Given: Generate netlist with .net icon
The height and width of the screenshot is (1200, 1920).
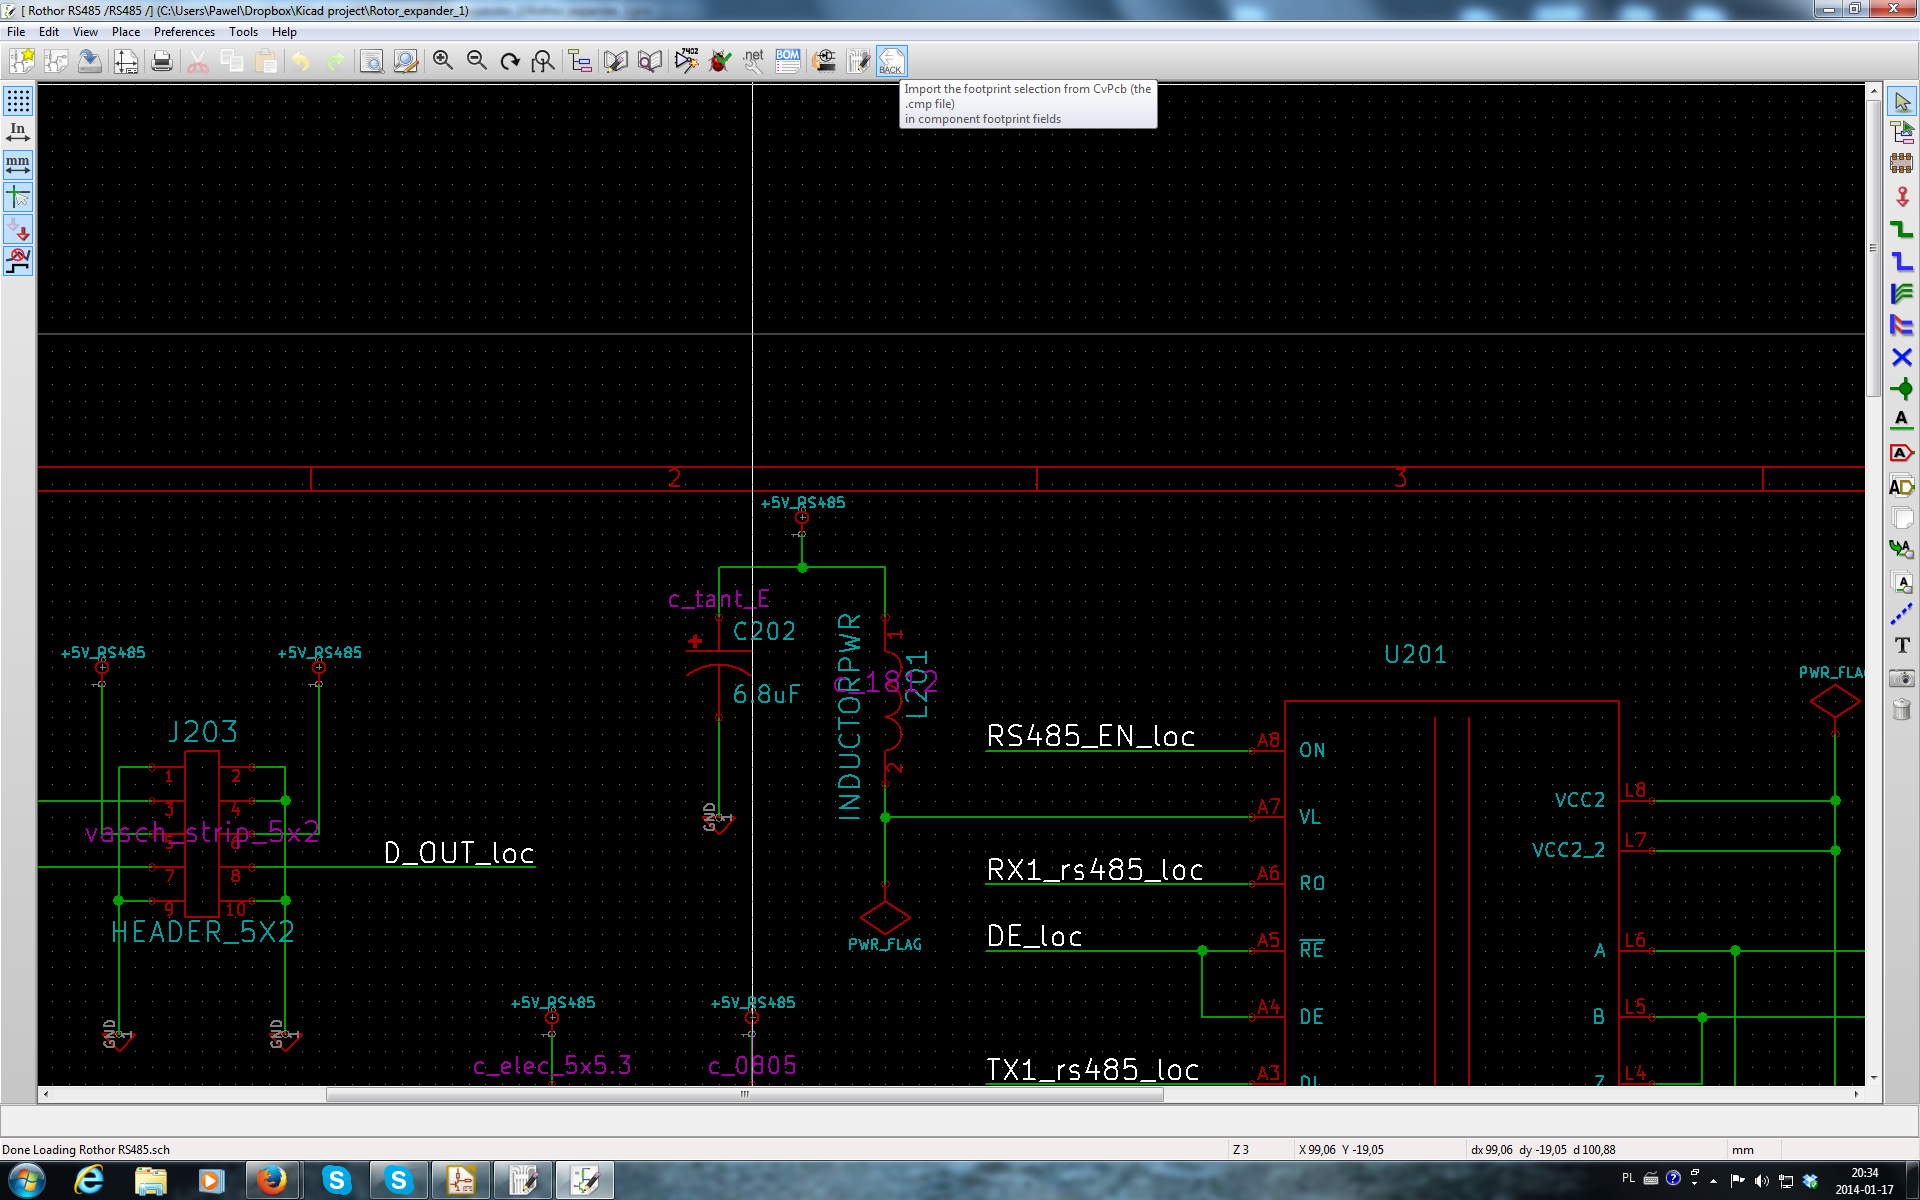Looking at the screenshot, I should [x=754, y=62].
